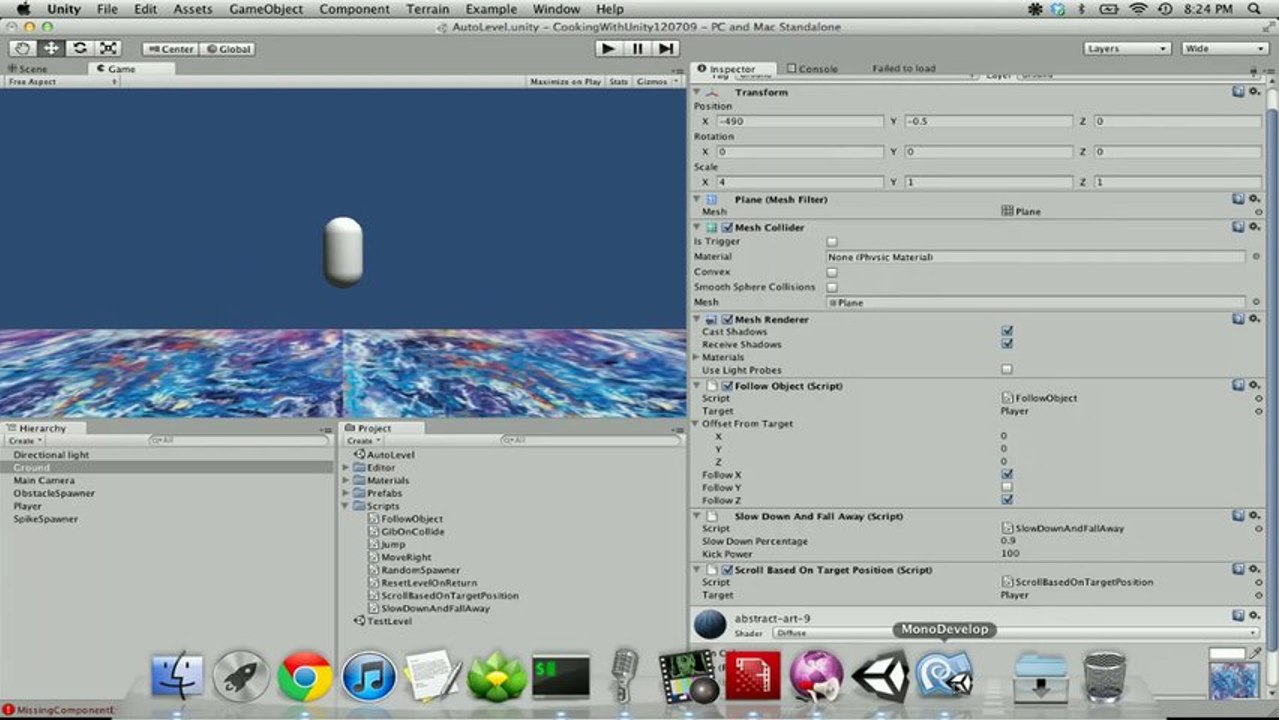Click the eyedropper icon beside the color field
Image resolution: width=1279 pixels, height=720 pixels.
click(x=1255, y=653)
